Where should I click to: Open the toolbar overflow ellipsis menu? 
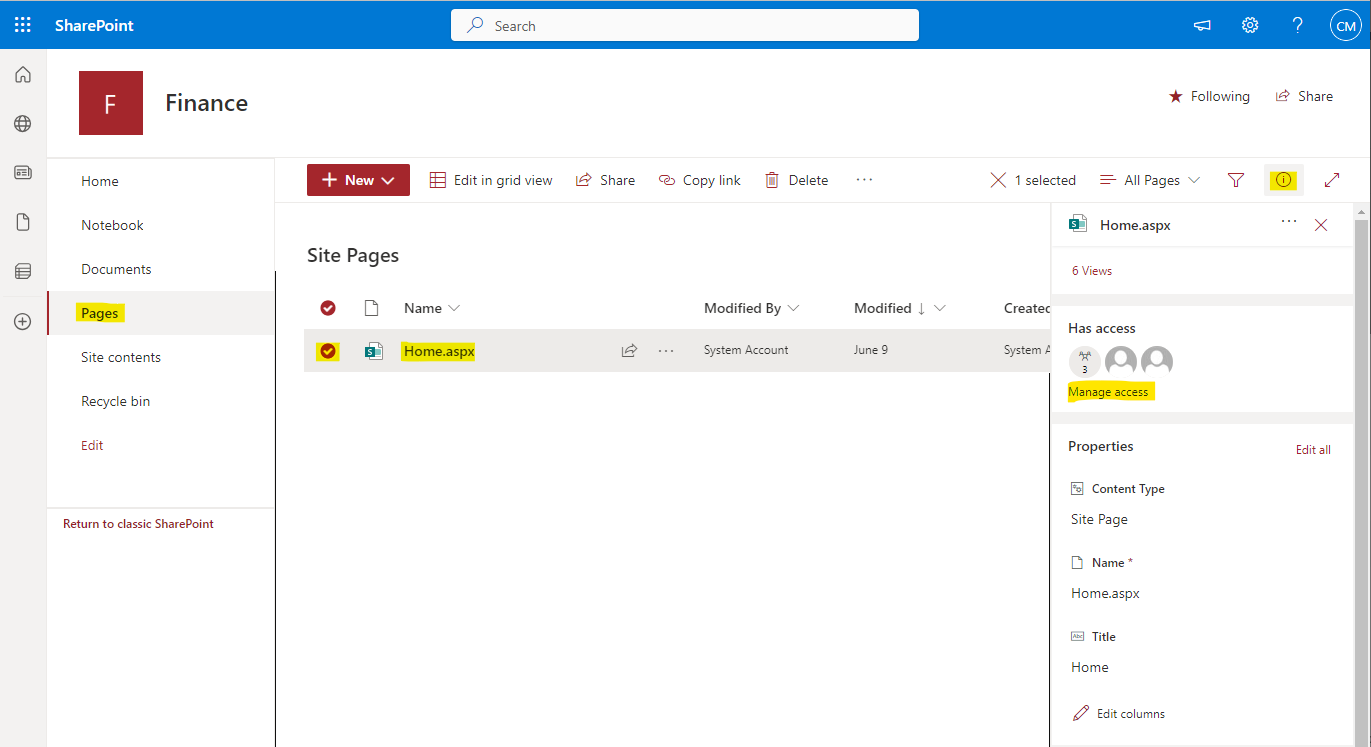(863, 179)
